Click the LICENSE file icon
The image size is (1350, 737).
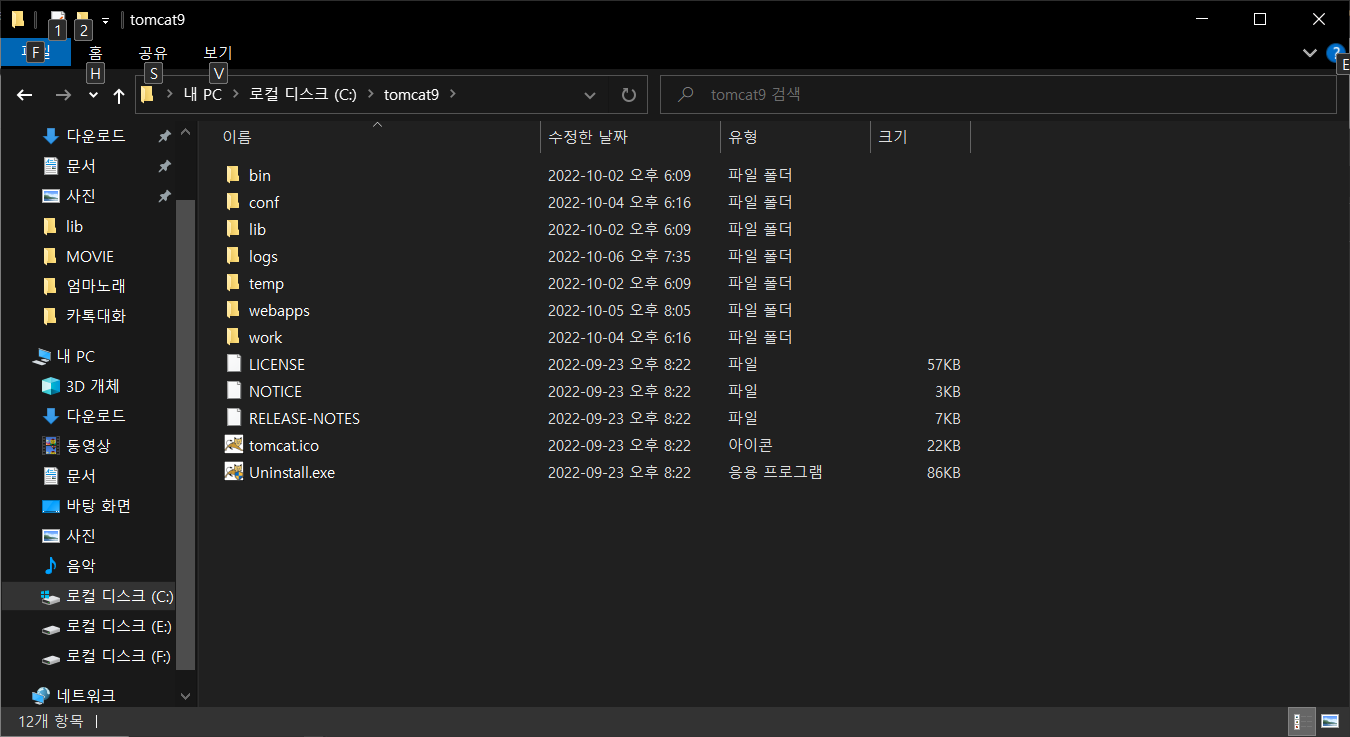coord(233,364)
